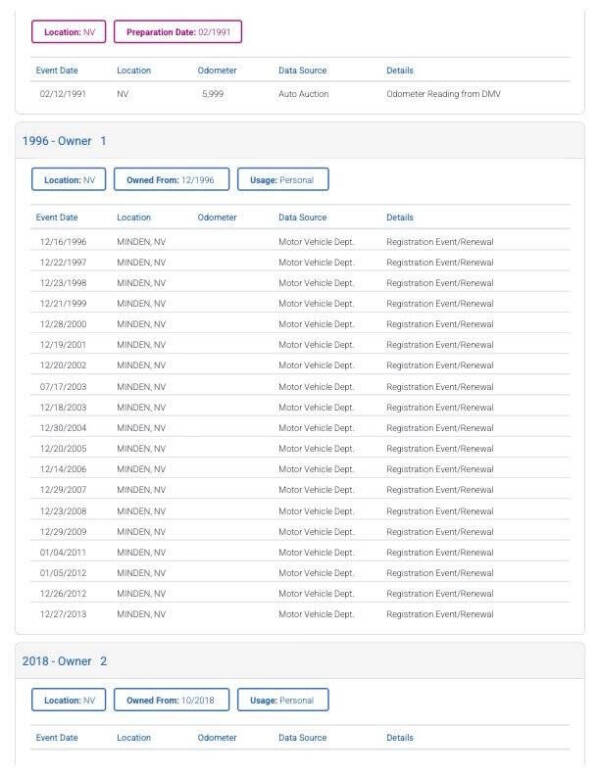Image resolution: width=600 pixels, height=776 pixels.
Task: Click the Usage: Personal badge under Owner 2
Action: point(283,700)
